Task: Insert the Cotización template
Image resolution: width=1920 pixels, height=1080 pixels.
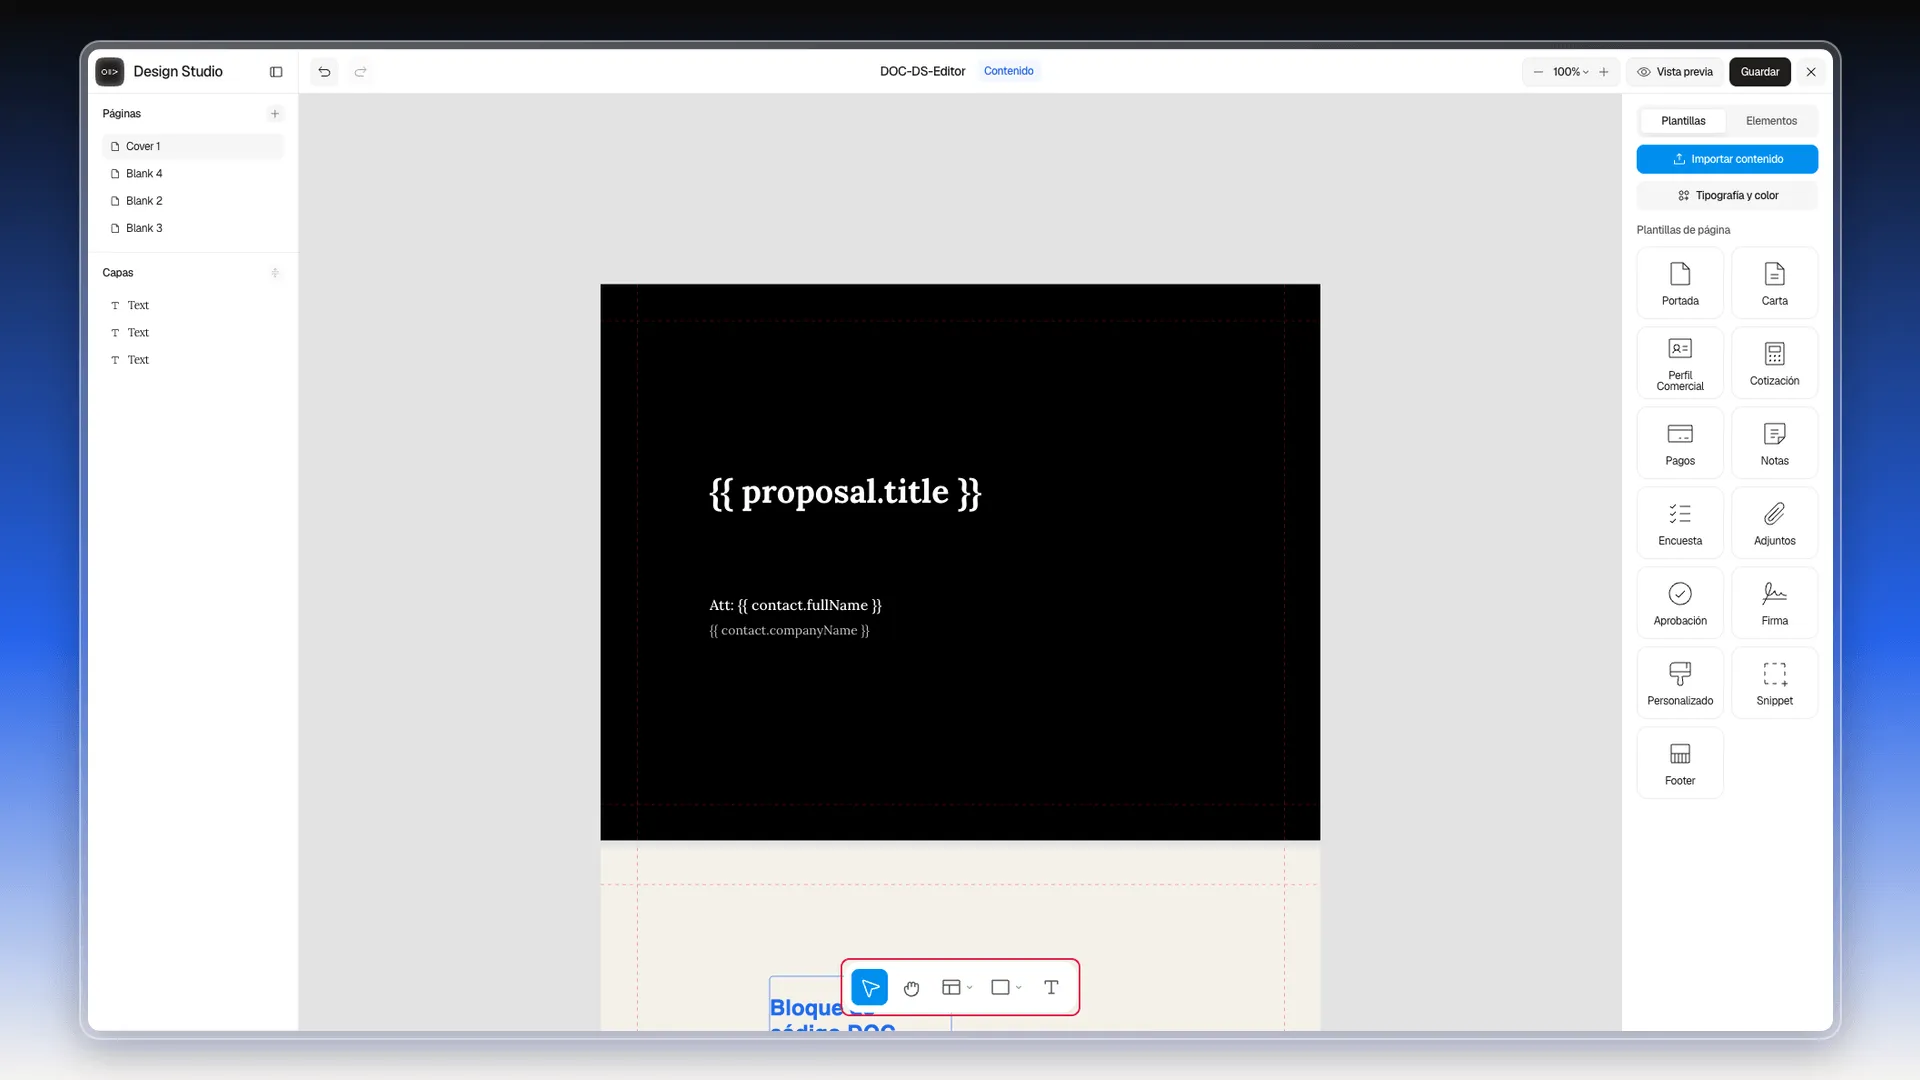Action: 1774,364
